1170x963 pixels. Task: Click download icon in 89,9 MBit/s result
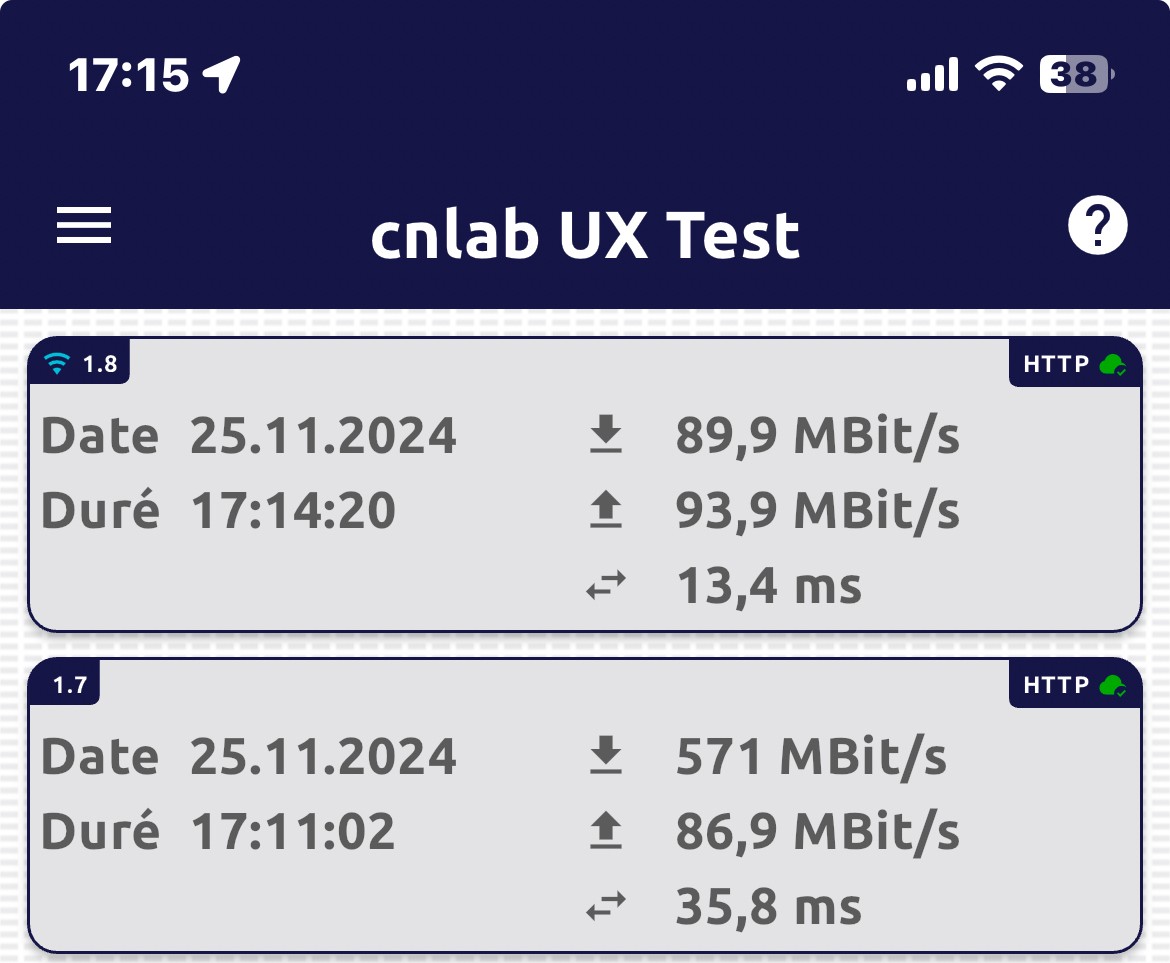605,436
